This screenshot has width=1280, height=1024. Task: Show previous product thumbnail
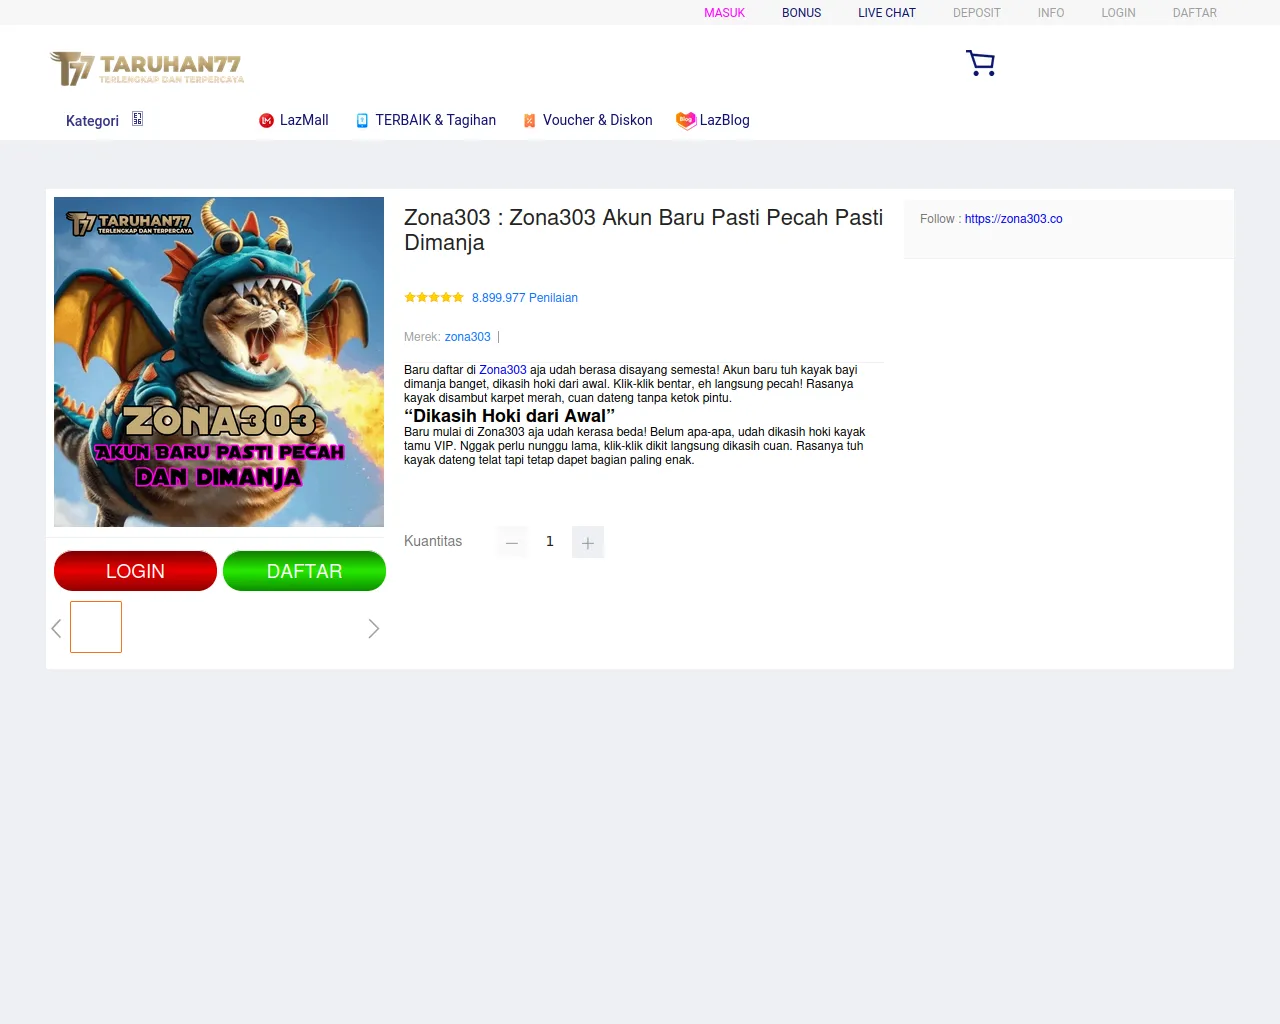[x=56, y=628]
